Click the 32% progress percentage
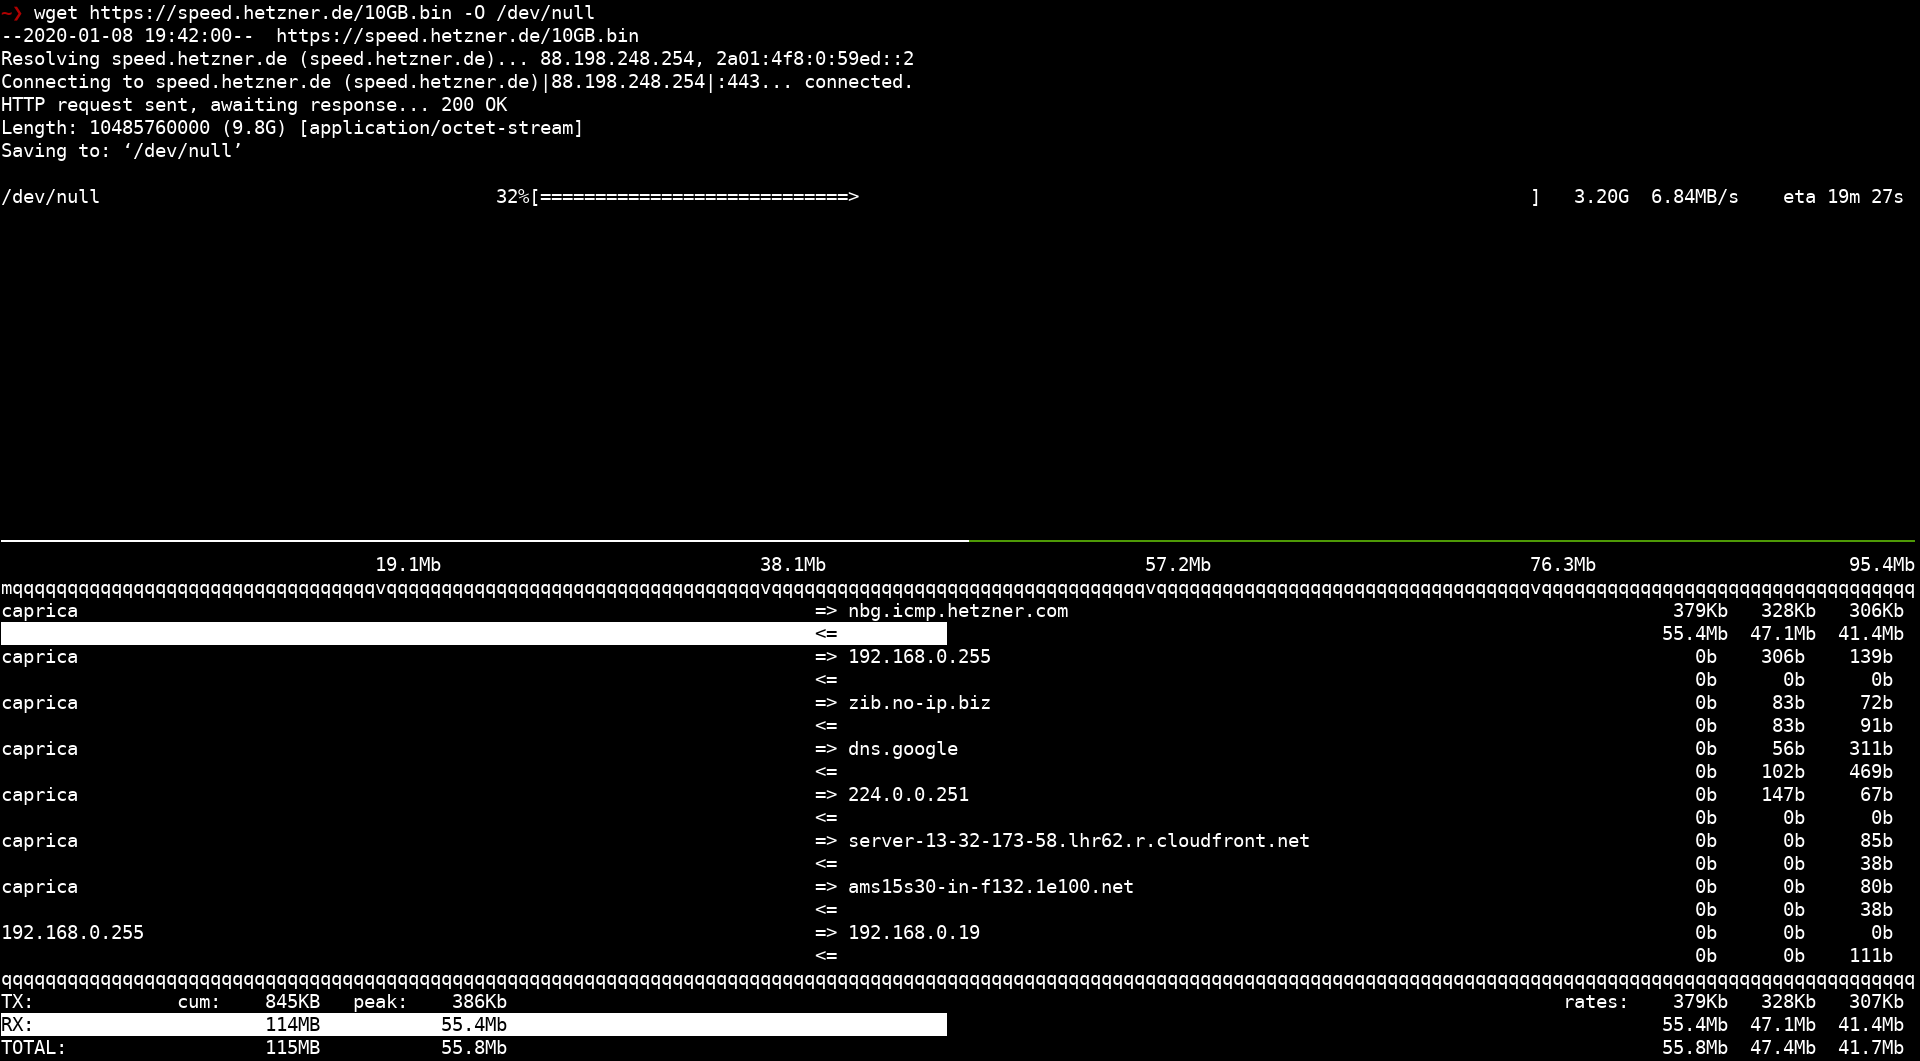This screenshot has width=1920, height=1061. [512, 197]
